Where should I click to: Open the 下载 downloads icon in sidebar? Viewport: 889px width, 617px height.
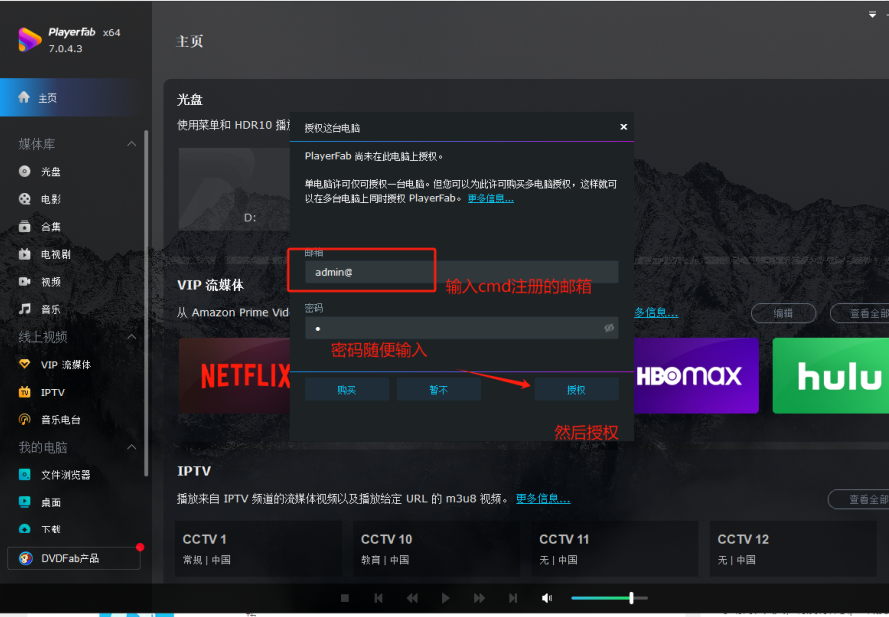(x=24, y=529)
